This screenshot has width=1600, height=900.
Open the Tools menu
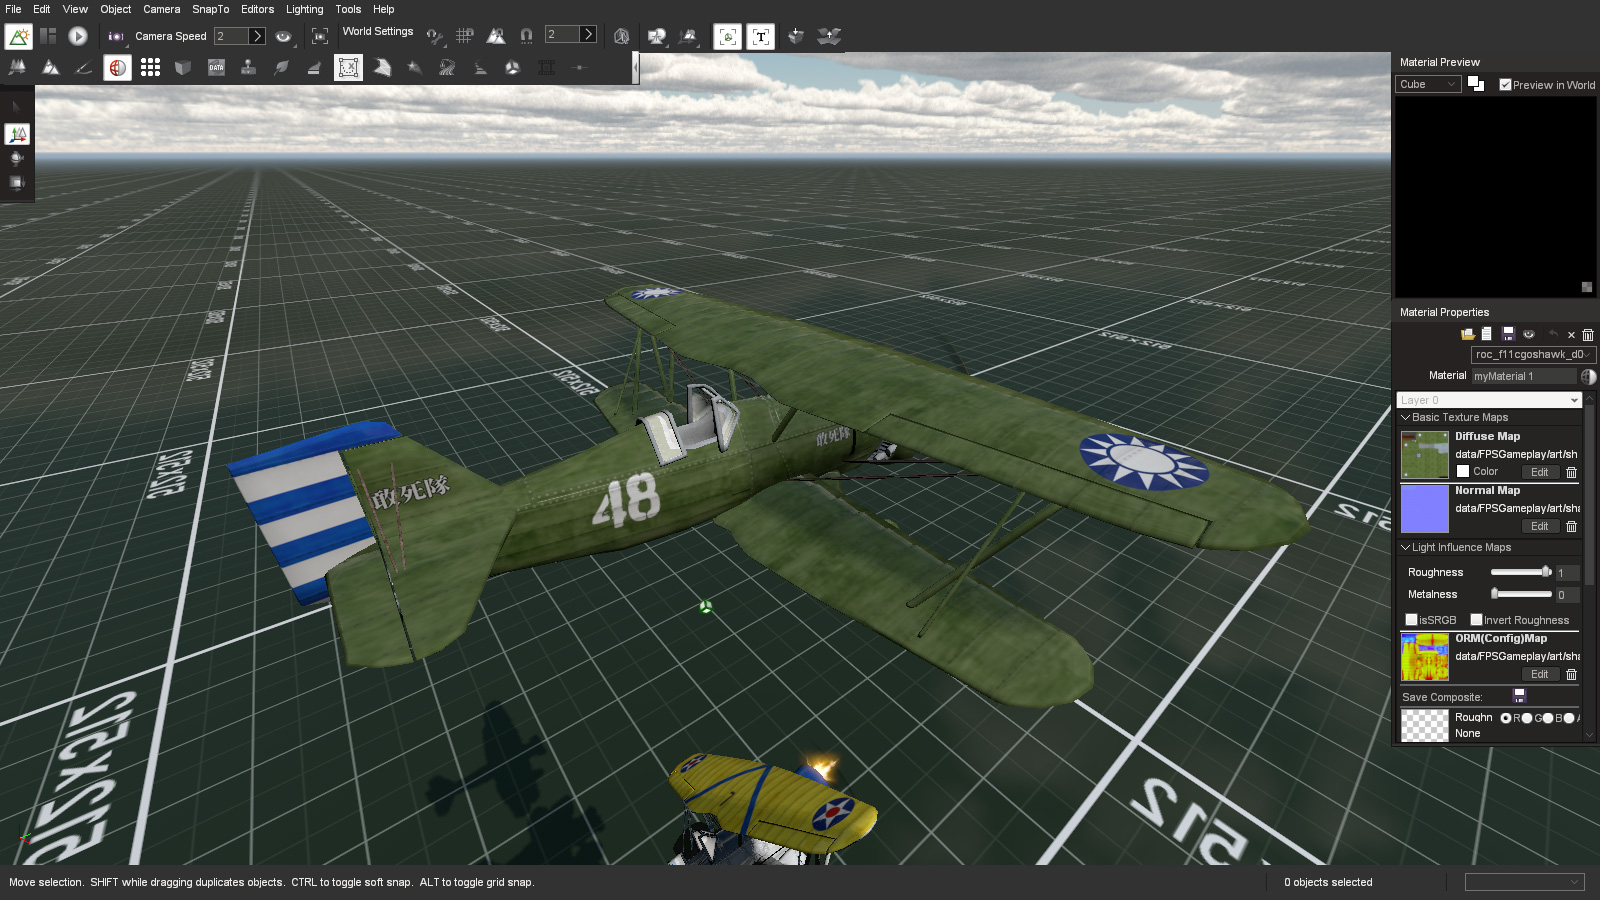click(348, 9)
